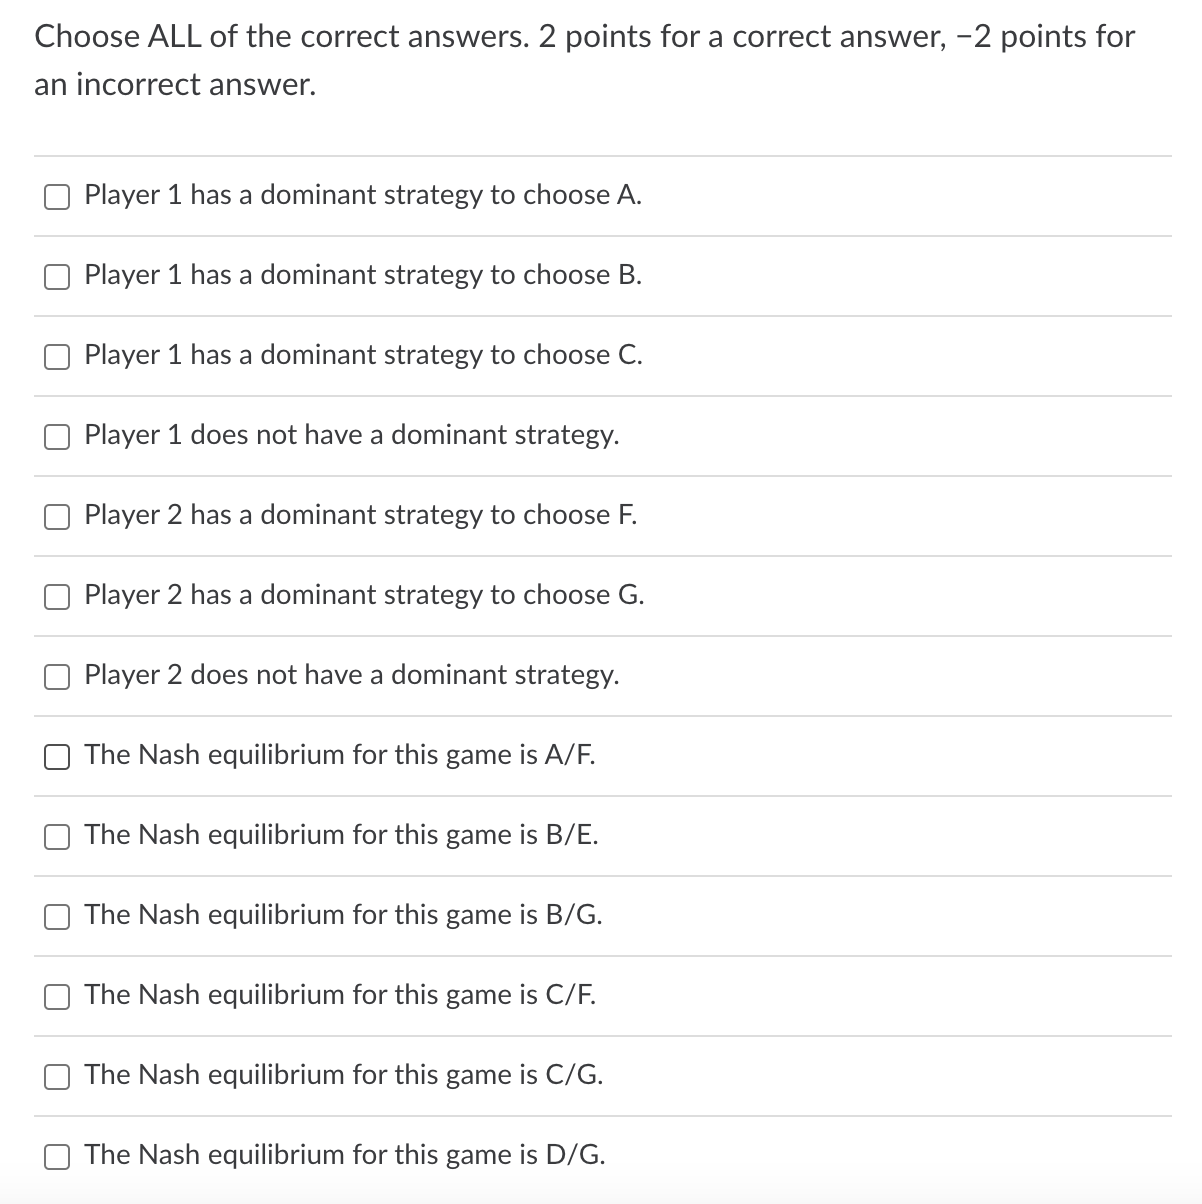Image resolution: width=1202 pixels, height=1204 pixels.
Task: Click the label text about choosing F
Action: click(x=360, y=516)
